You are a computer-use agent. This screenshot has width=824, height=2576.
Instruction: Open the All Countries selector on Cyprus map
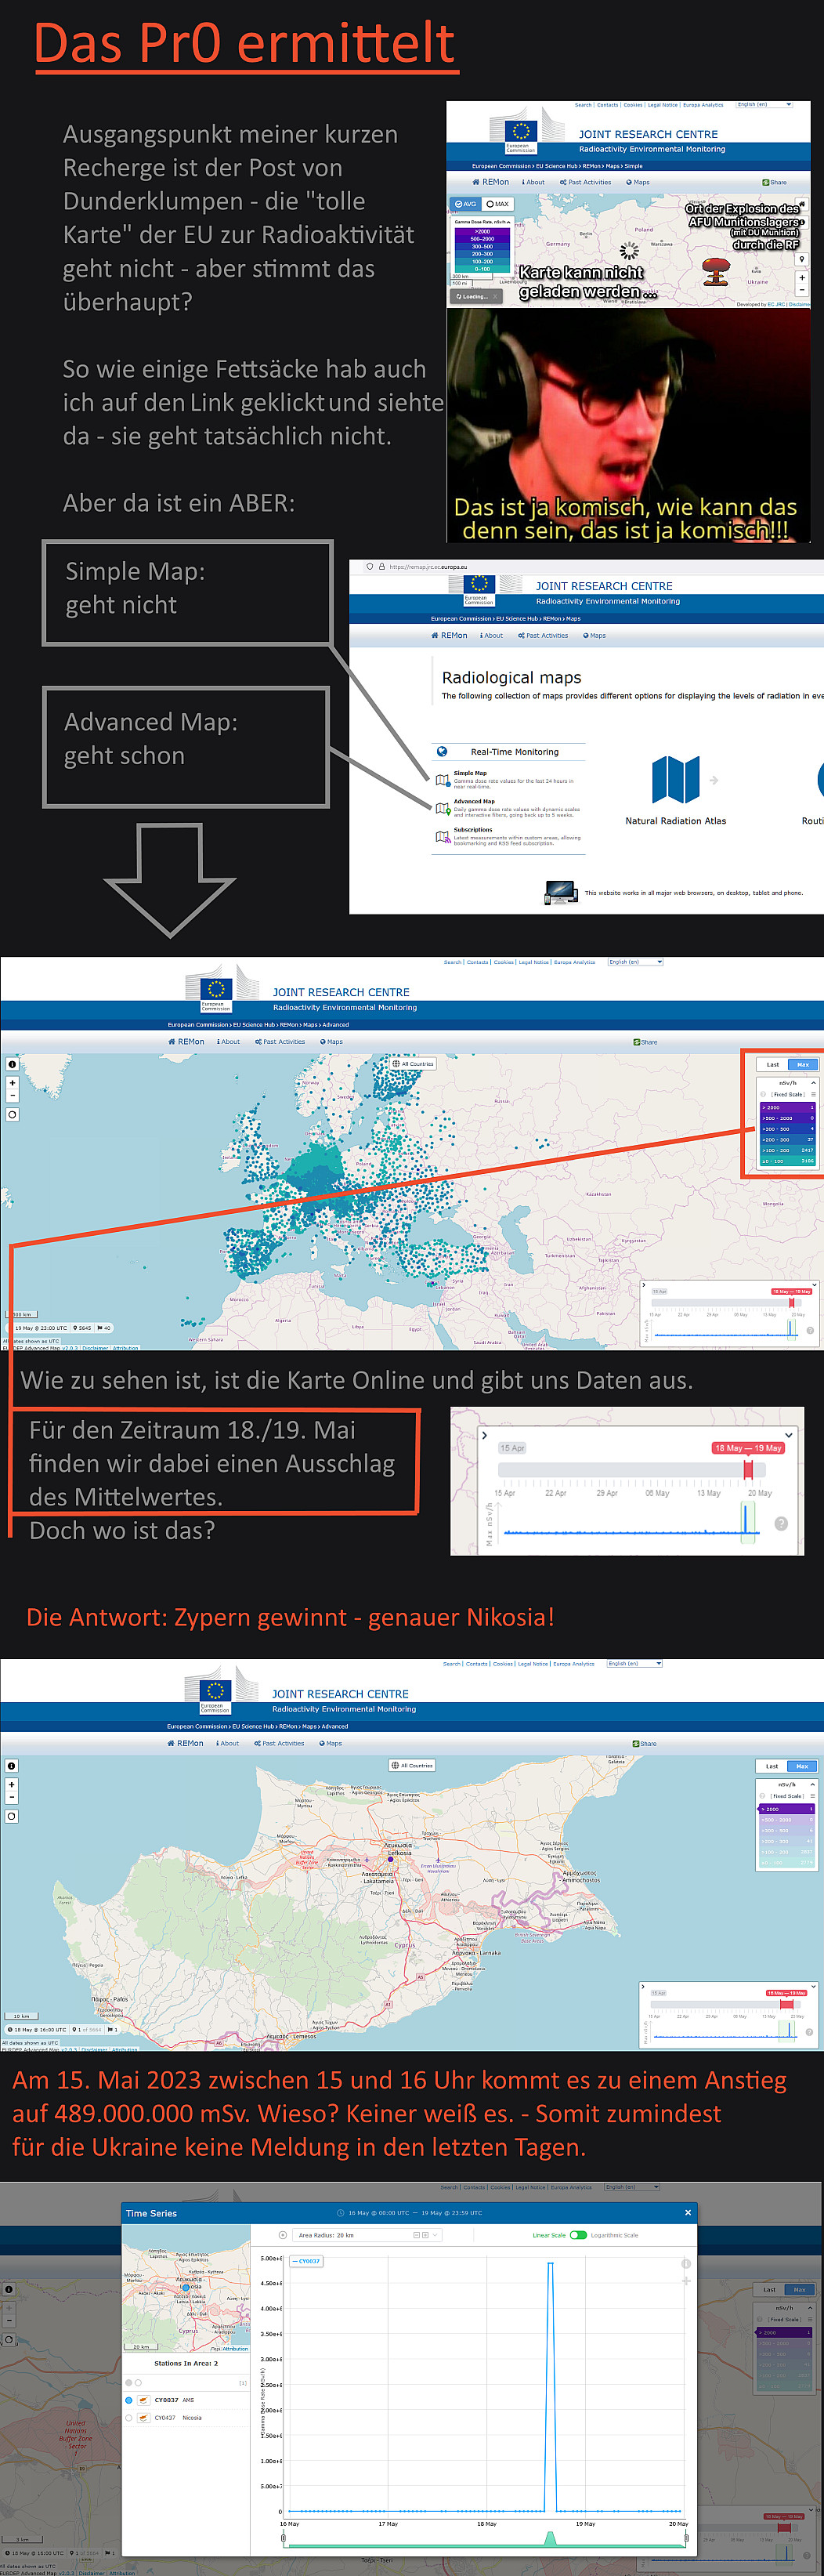[412, 1765]
